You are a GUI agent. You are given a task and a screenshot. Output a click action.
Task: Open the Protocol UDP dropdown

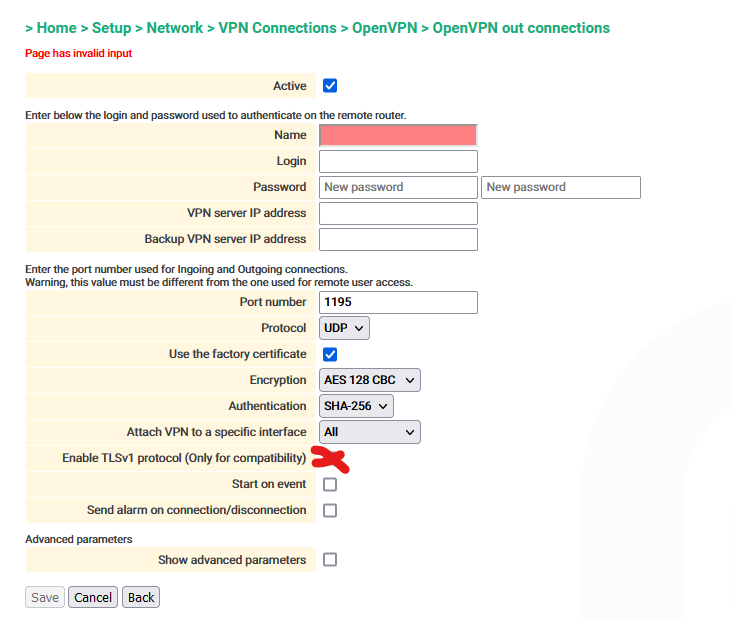pos(345,328)
